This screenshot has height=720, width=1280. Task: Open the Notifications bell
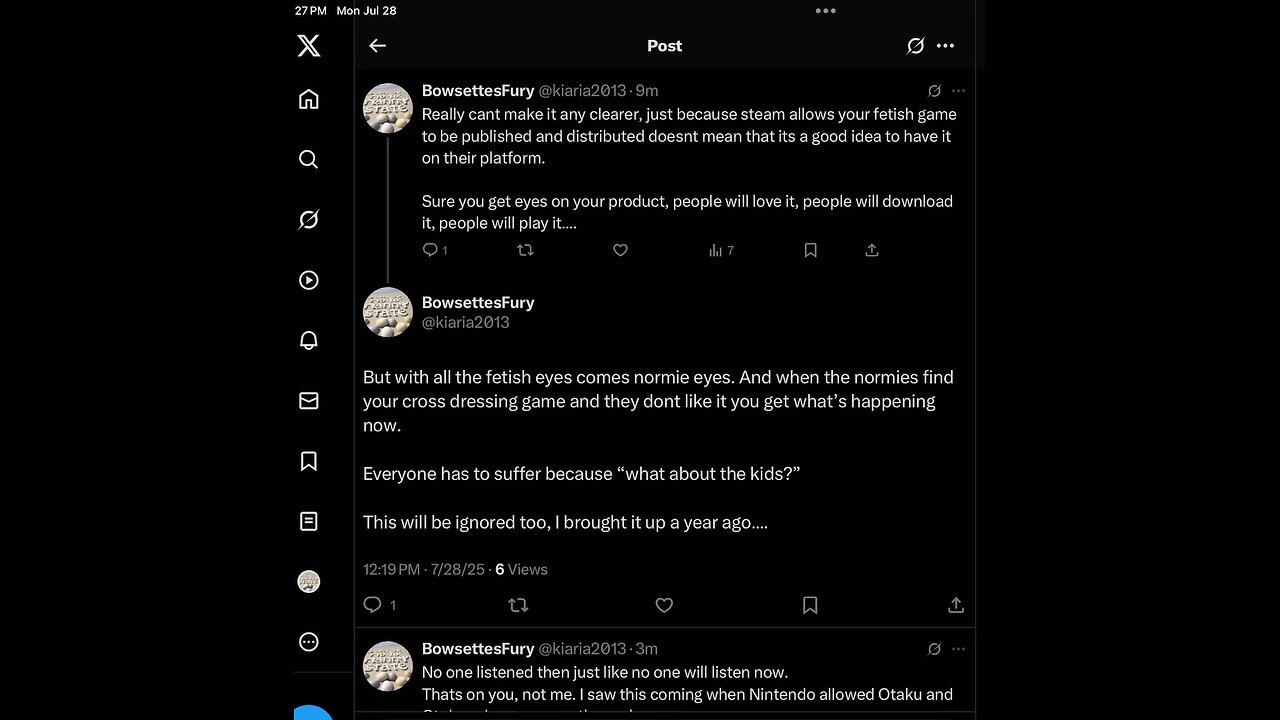pos(309,341)
